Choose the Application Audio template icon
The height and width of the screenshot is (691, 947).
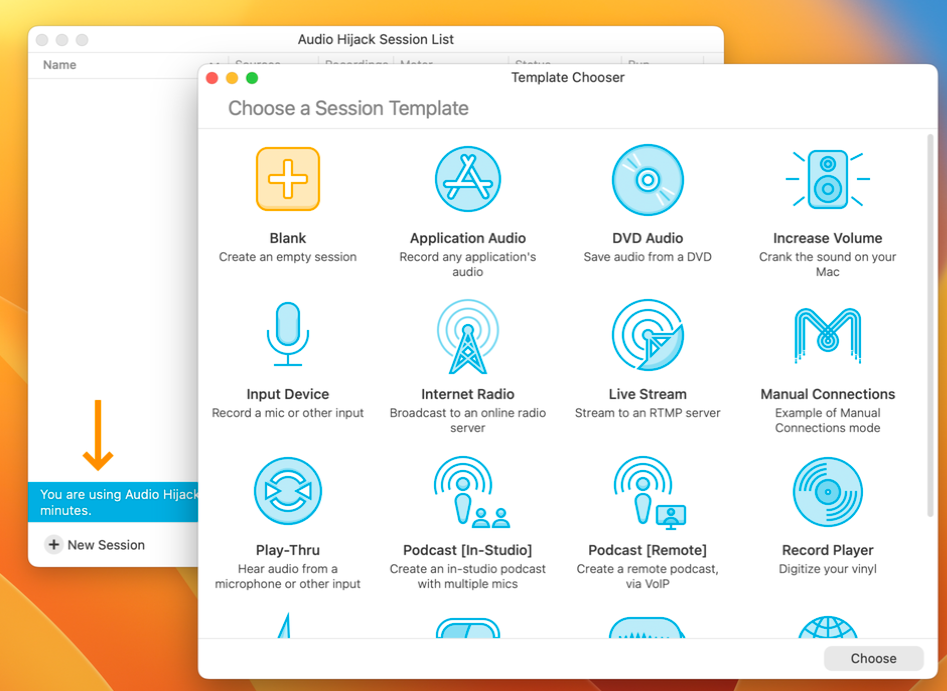[467, 179]
